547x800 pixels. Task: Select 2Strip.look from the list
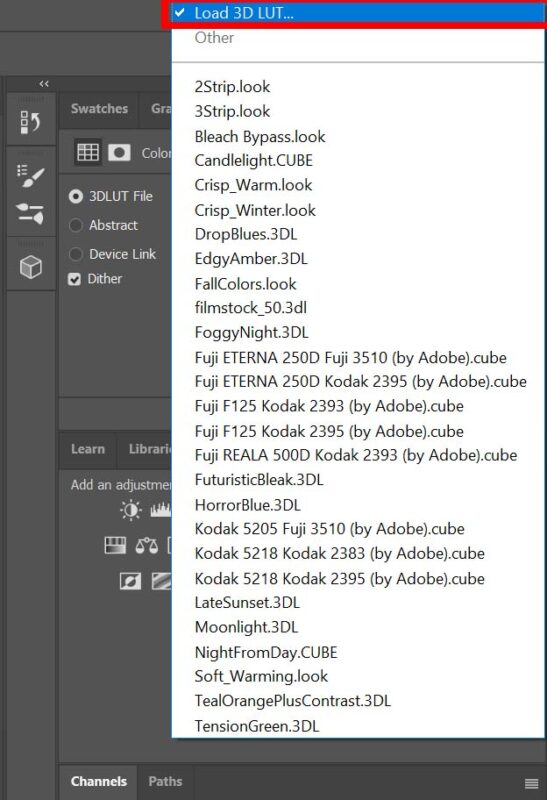358,87
